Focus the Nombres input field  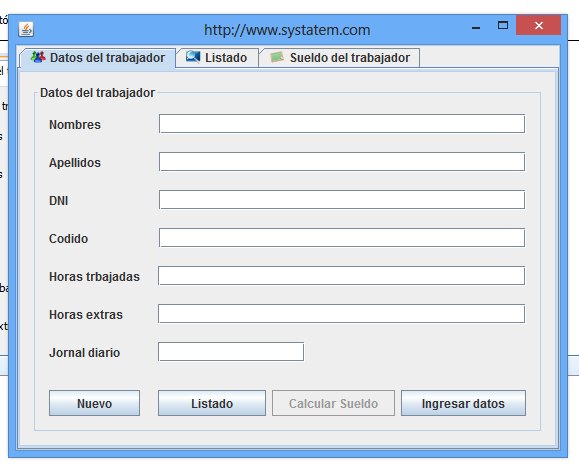click(342, 124)
